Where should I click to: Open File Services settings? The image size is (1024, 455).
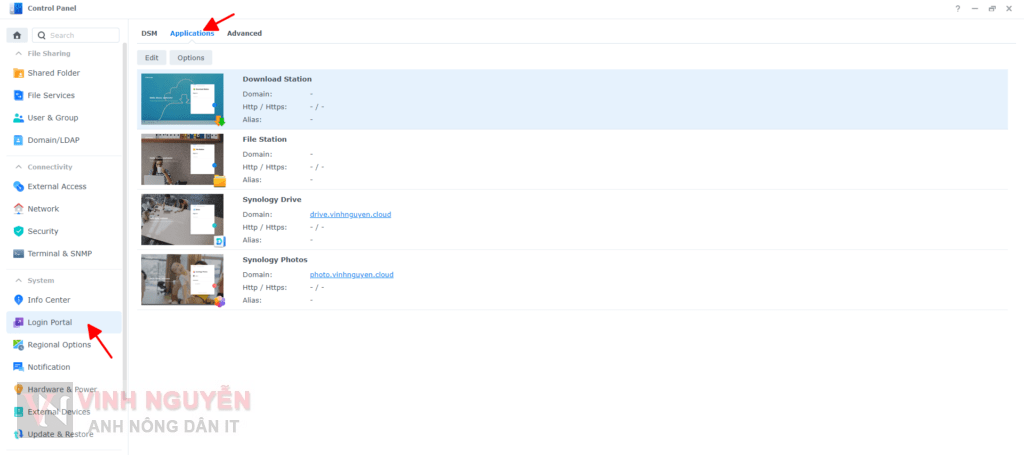tap(50, 96)
